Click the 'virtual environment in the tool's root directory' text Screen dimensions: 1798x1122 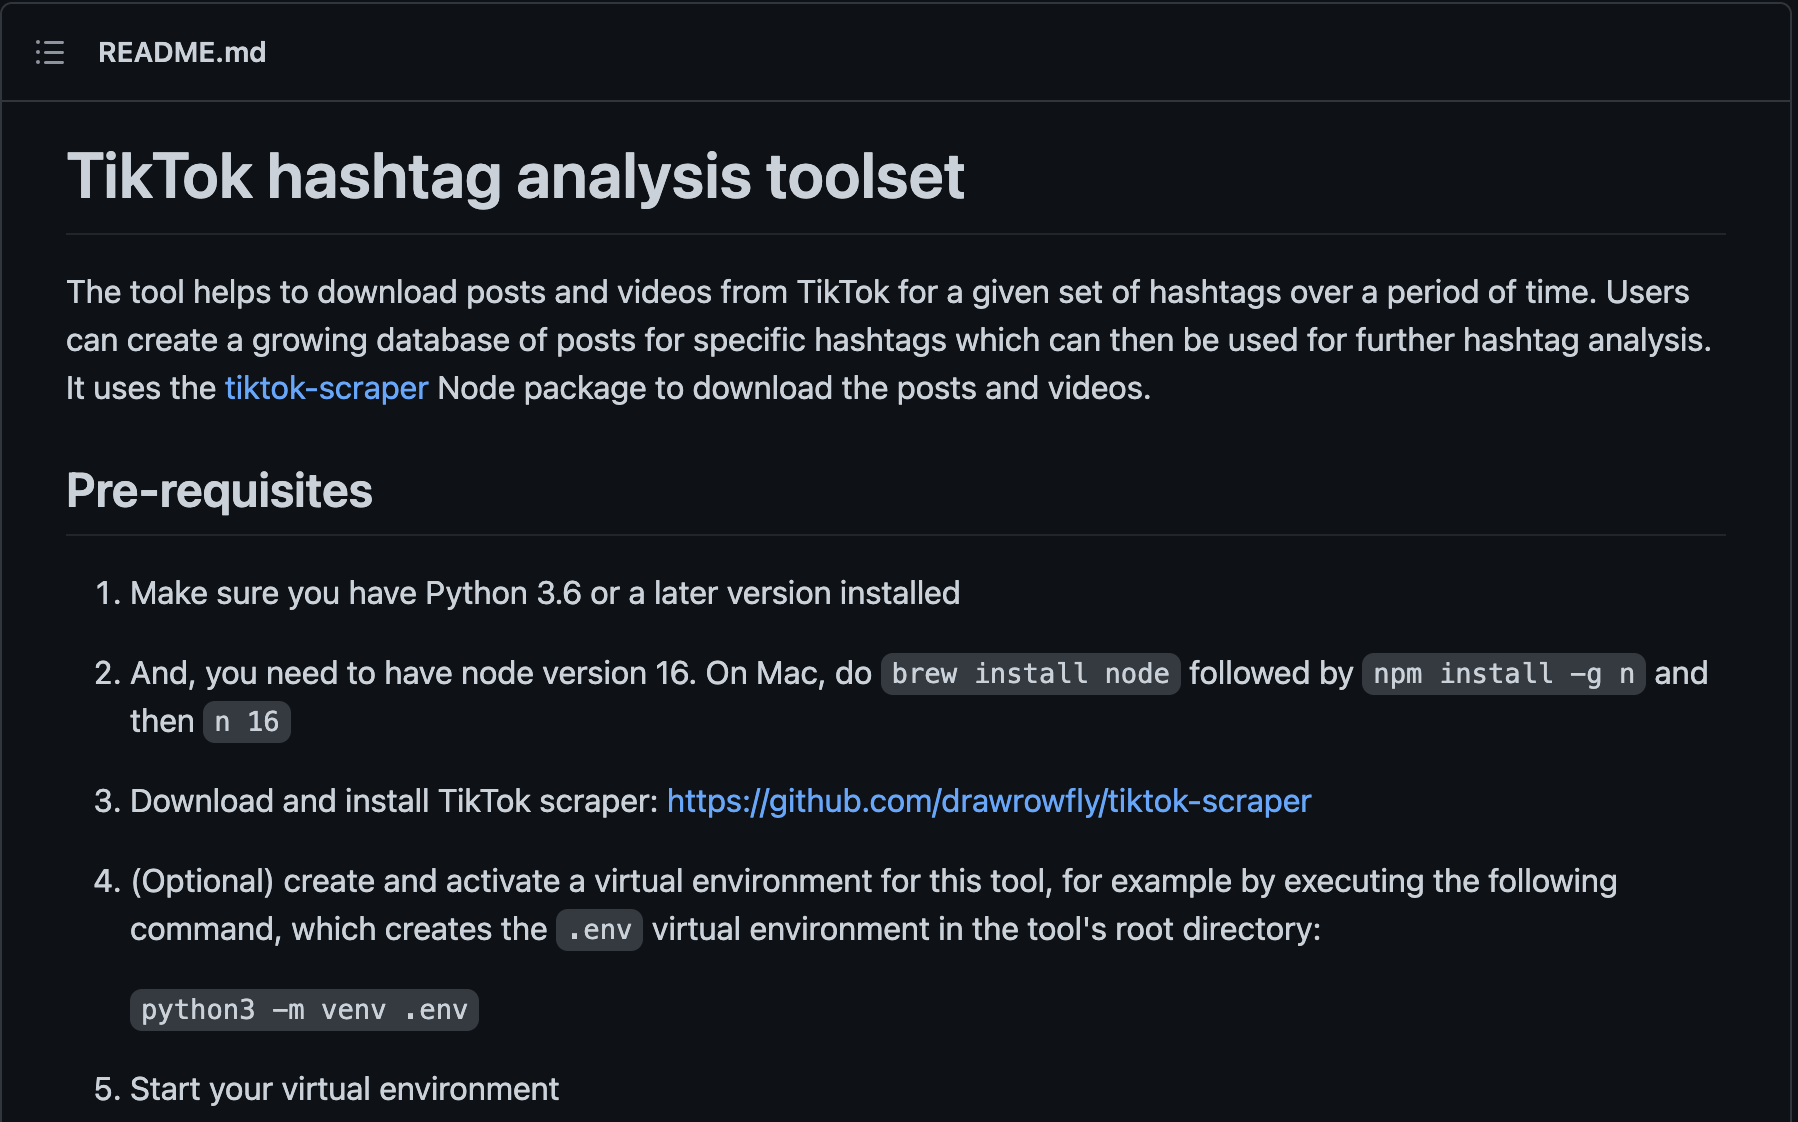[986, 929]
